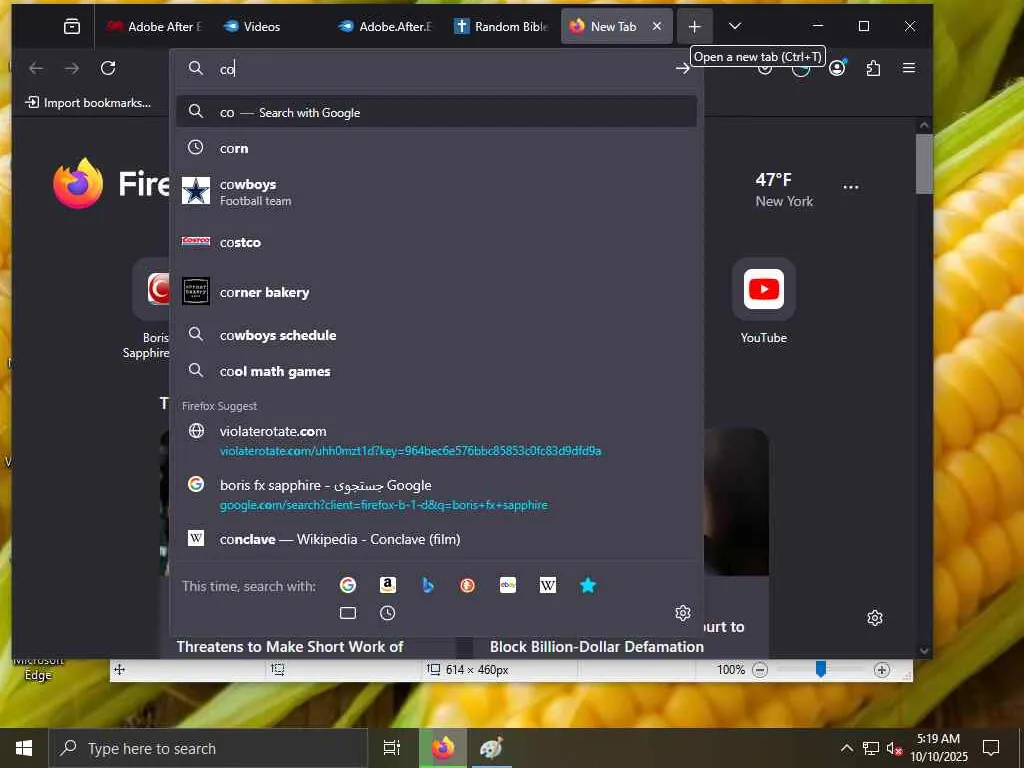
Task: Open the violaterotate.com suggestion
Action: click(x=436, y=441)
